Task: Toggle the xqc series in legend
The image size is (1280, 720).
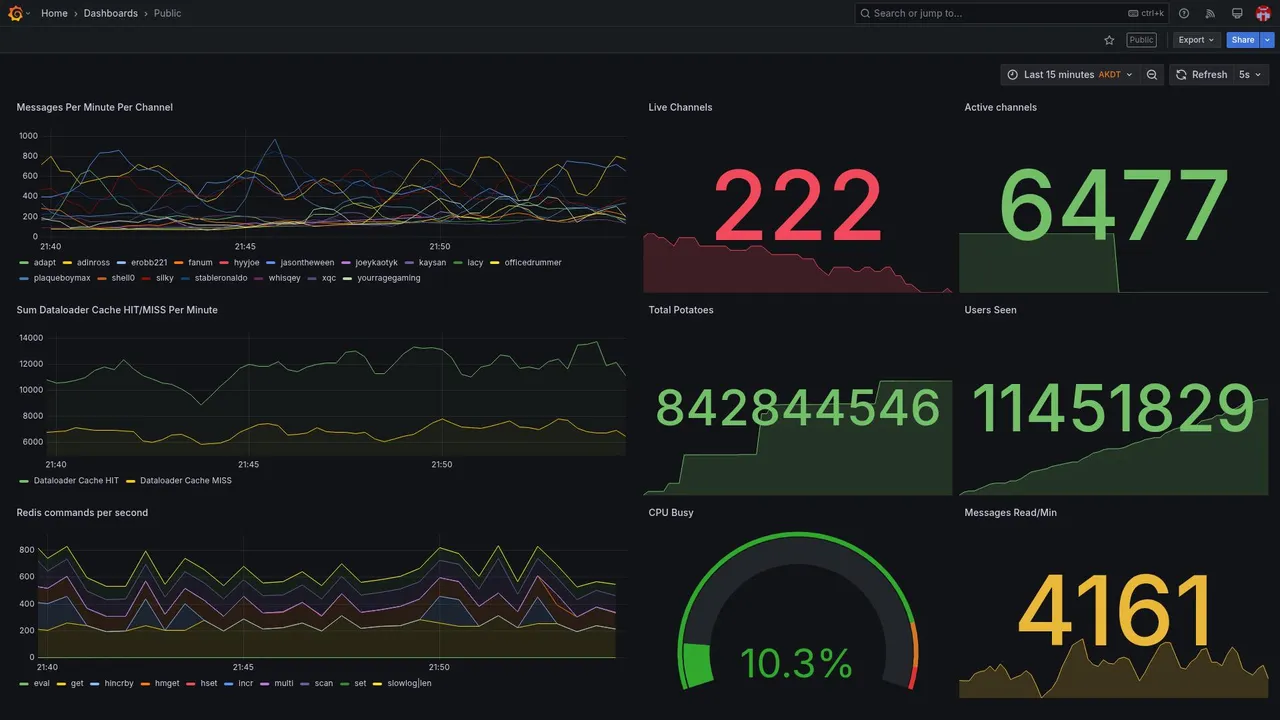Action: 322,278
